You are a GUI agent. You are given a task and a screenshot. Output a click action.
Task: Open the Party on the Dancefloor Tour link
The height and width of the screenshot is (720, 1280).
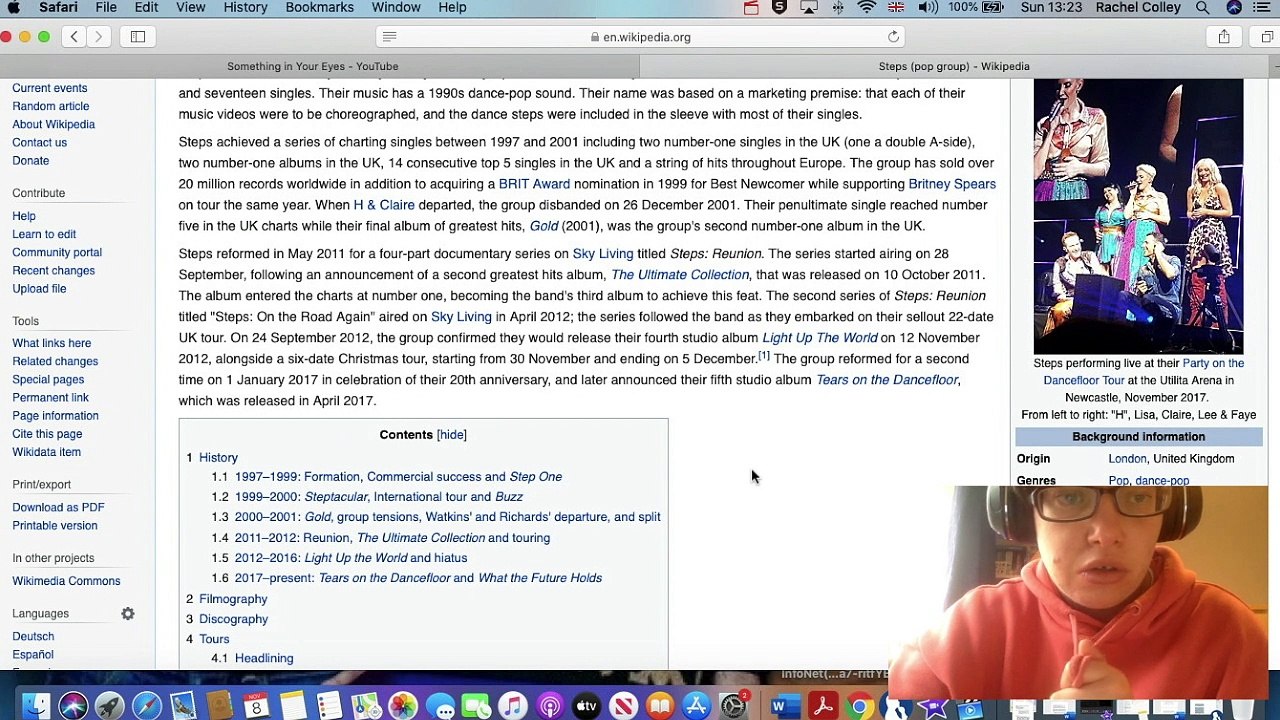1144,372
